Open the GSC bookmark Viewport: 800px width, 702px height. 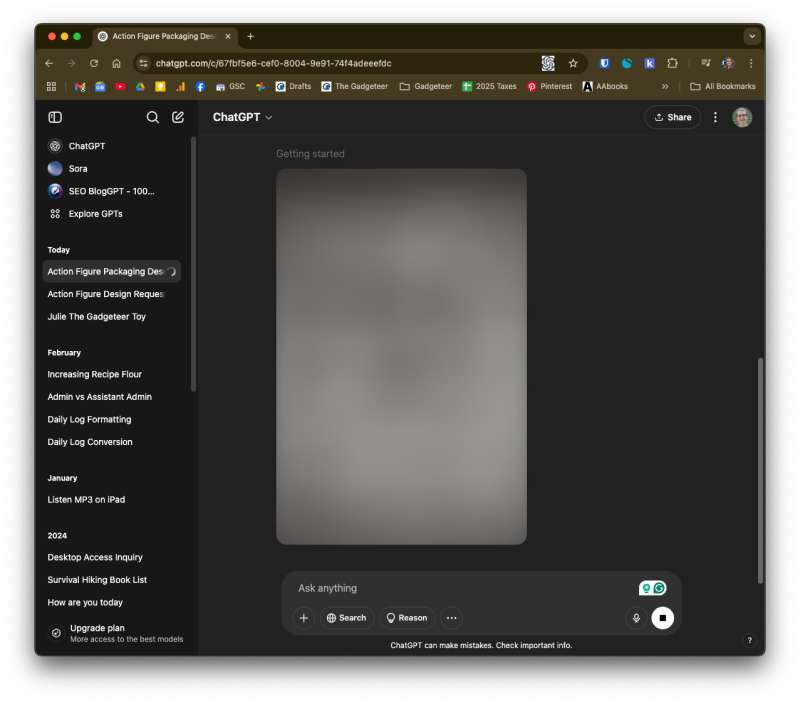coord(231,86)
